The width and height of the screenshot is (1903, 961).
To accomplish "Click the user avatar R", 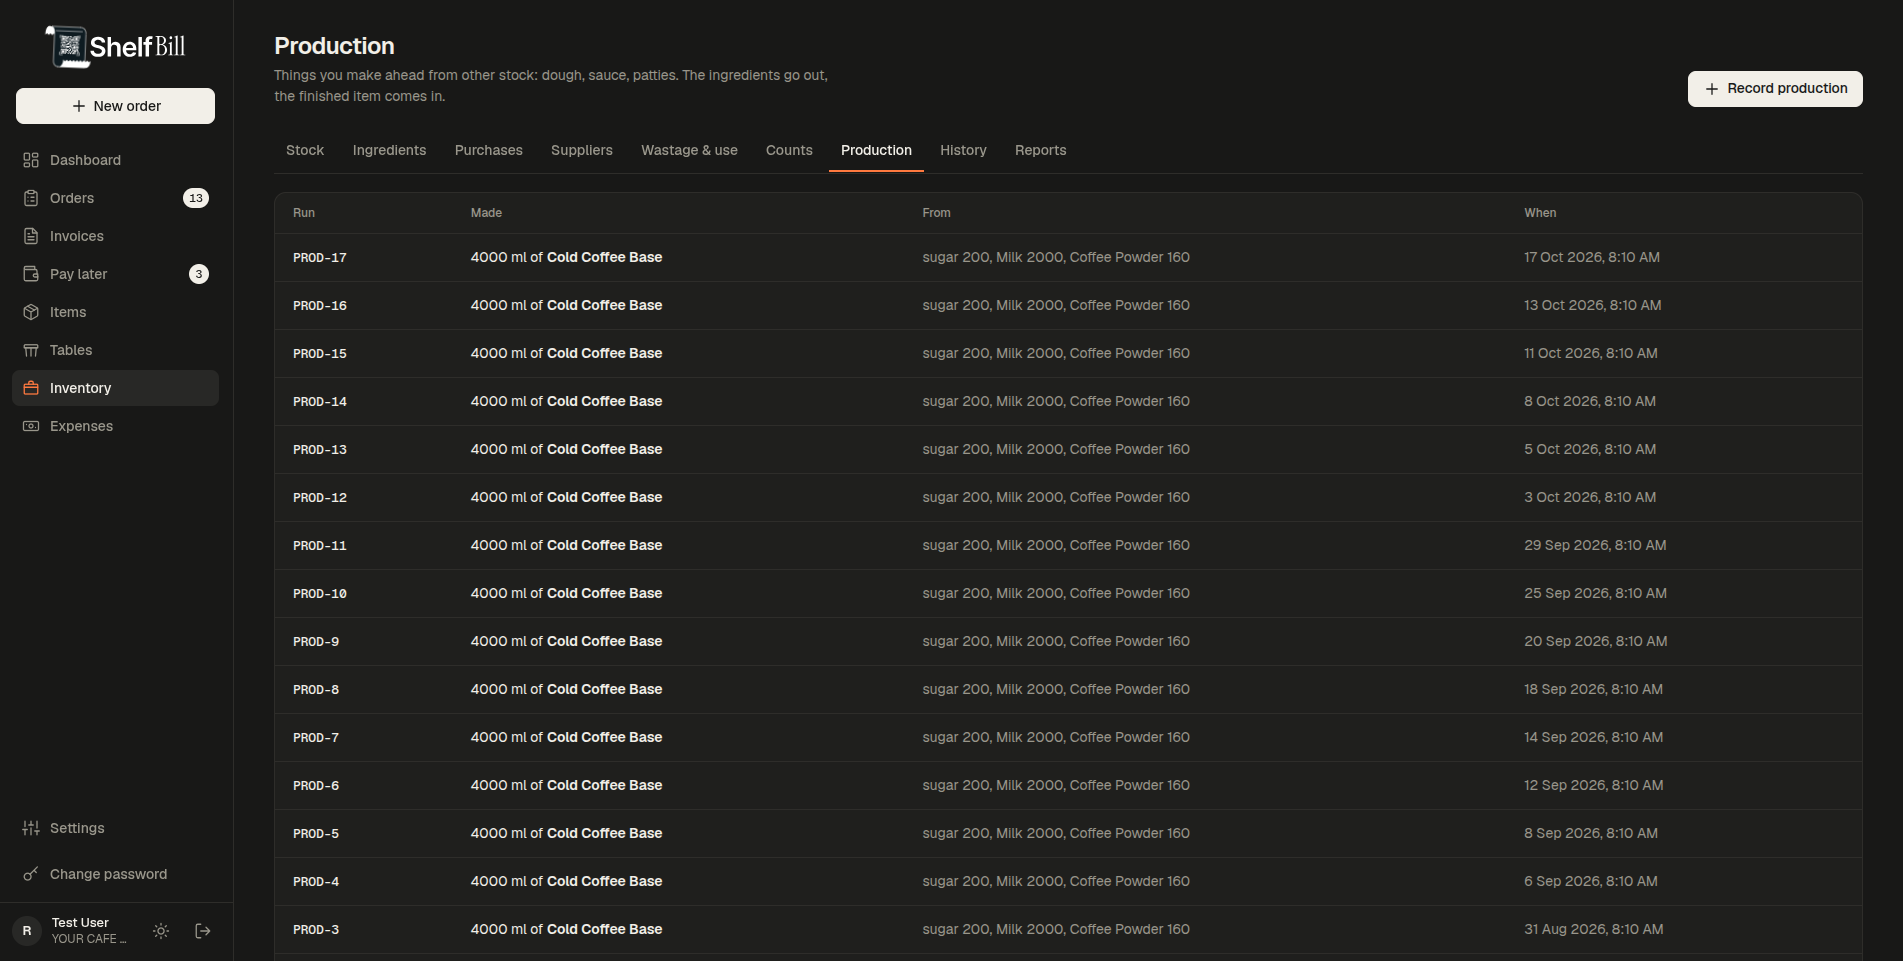I will (27, 931).
